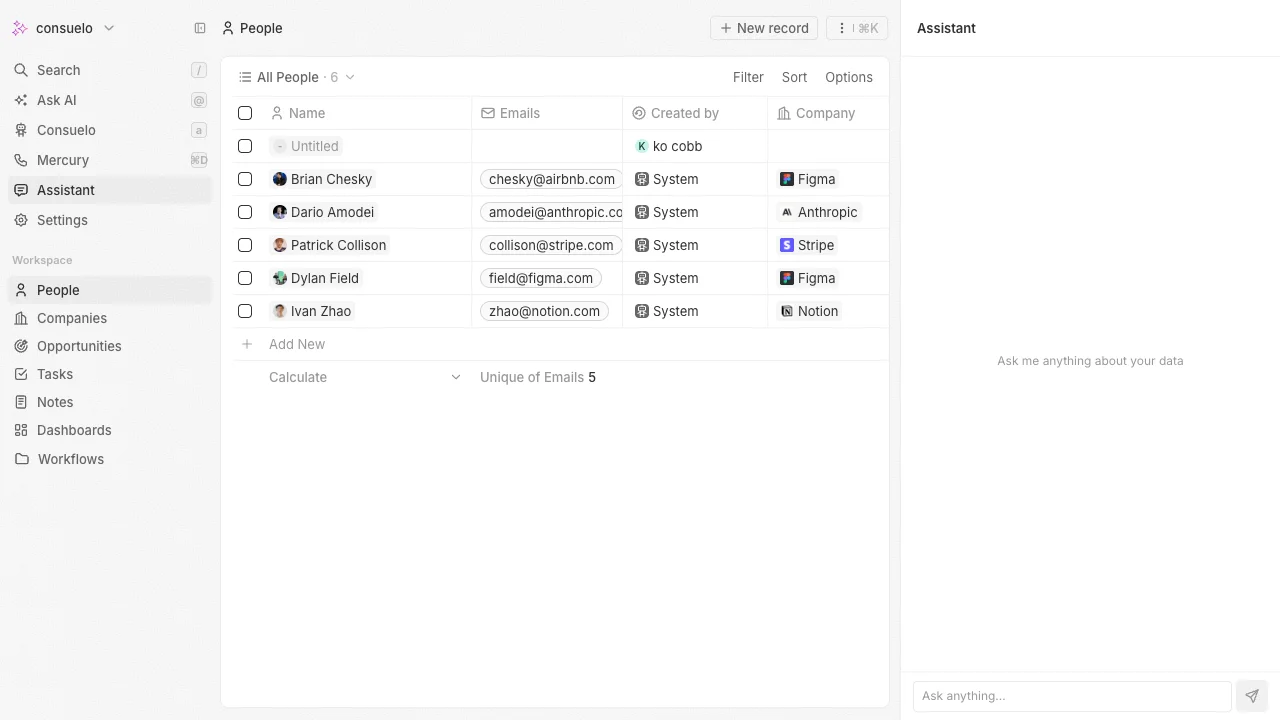Image resolution: width=1280 pixels, height=720 pixels.
Task: Open Settings from the sidebar
Action: coord(61,220)
